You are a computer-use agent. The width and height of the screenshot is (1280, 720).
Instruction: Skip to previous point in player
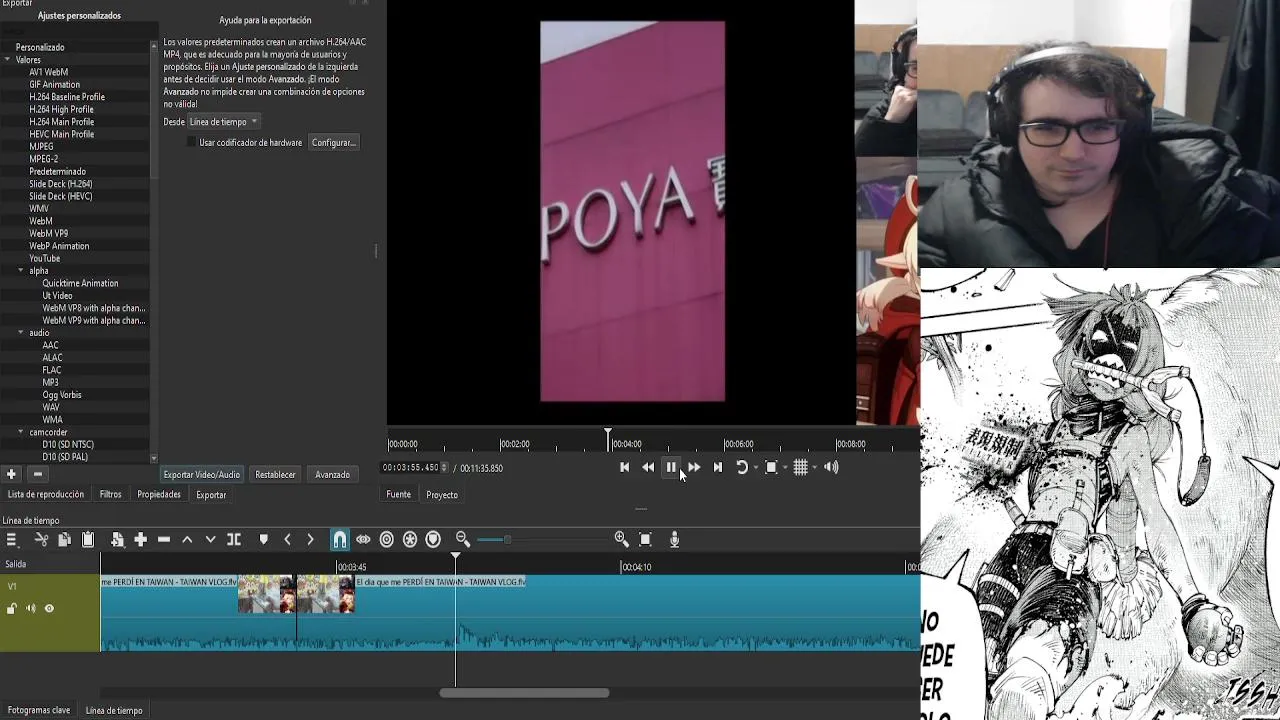point(625,467)
